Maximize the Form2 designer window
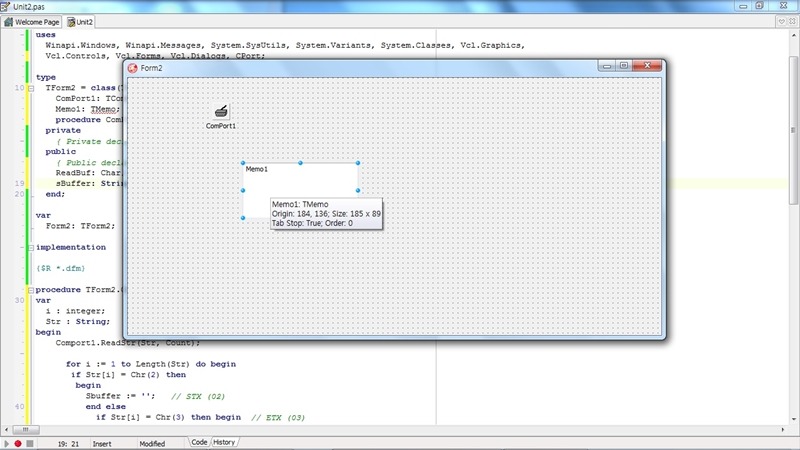The height and width of the screenshot is (450, 800). point(623,66)
